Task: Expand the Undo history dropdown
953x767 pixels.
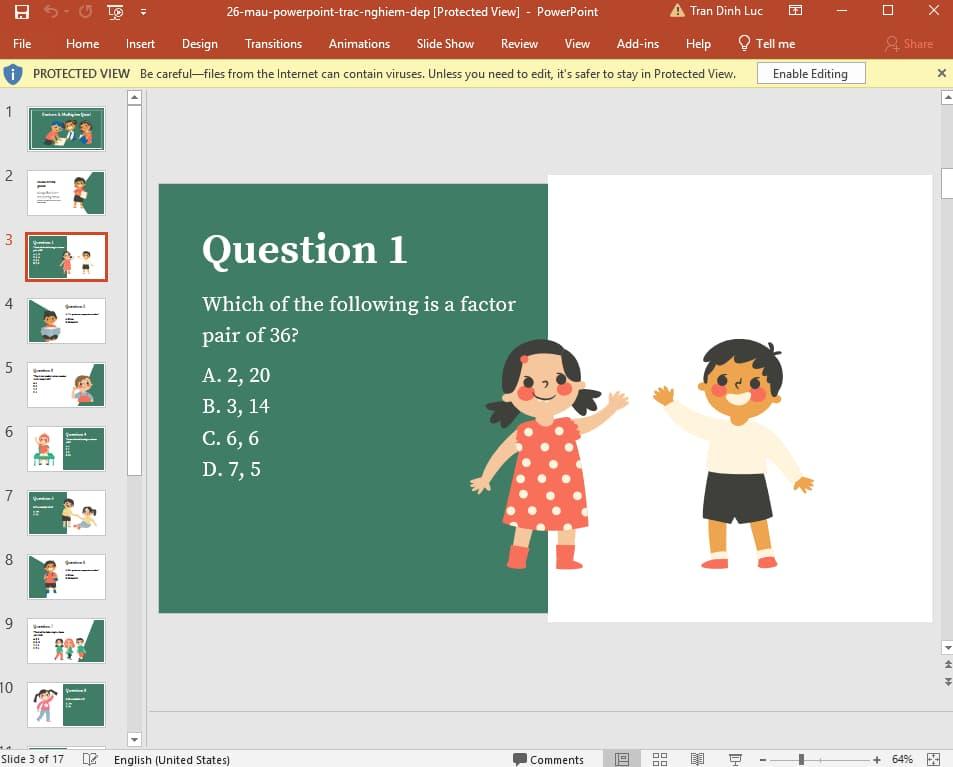Action: pyautogui.click(x=66, y=12)
